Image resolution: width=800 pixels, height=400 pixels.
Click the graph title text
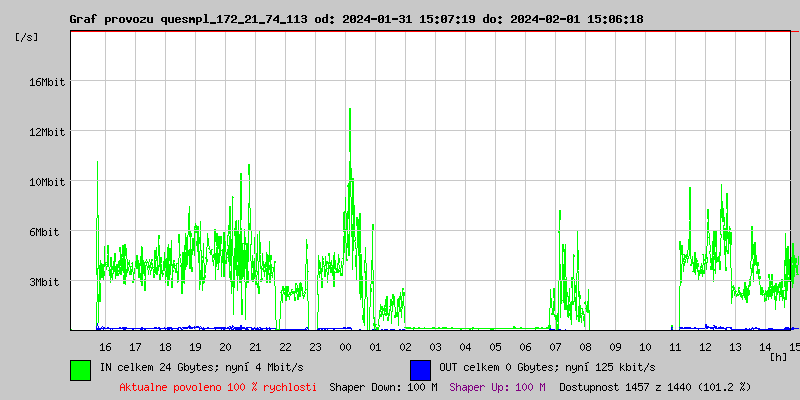coord(356,19)
